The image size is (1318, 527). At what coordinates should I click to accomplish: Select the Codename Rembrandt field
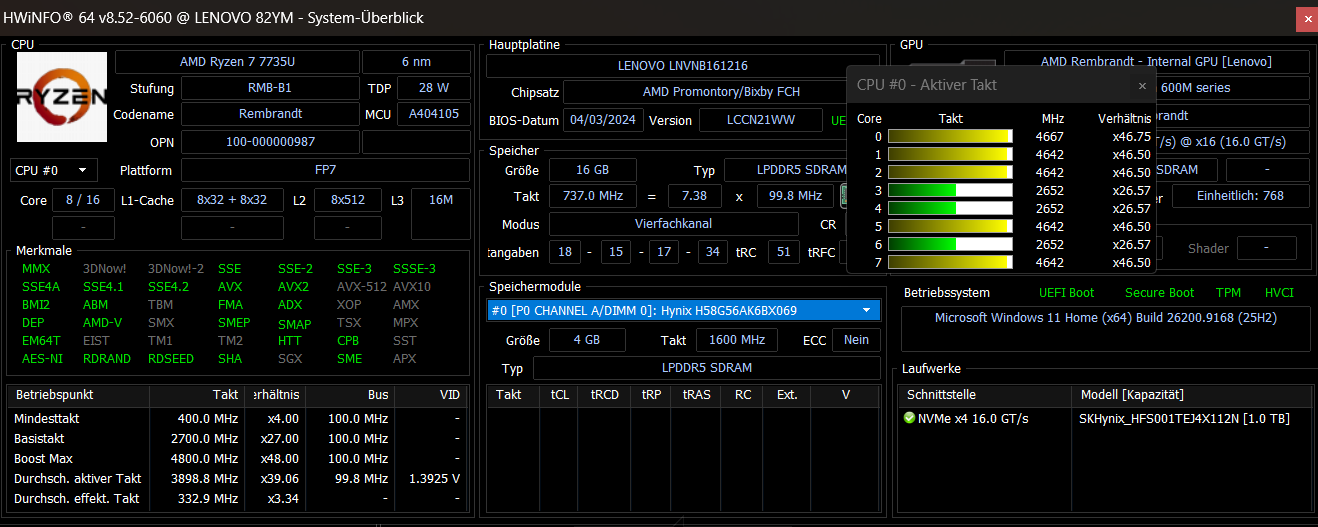270,114
